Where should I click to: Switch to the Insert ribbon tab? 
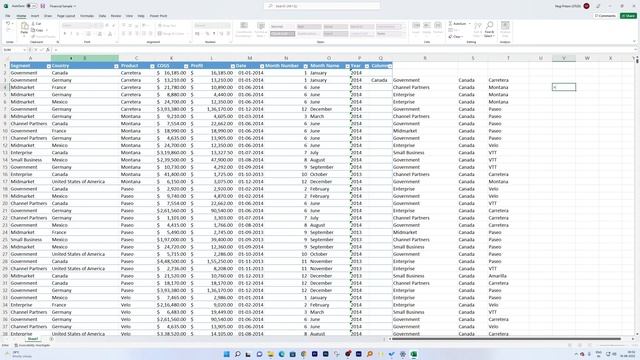click(x=35, y=16)
